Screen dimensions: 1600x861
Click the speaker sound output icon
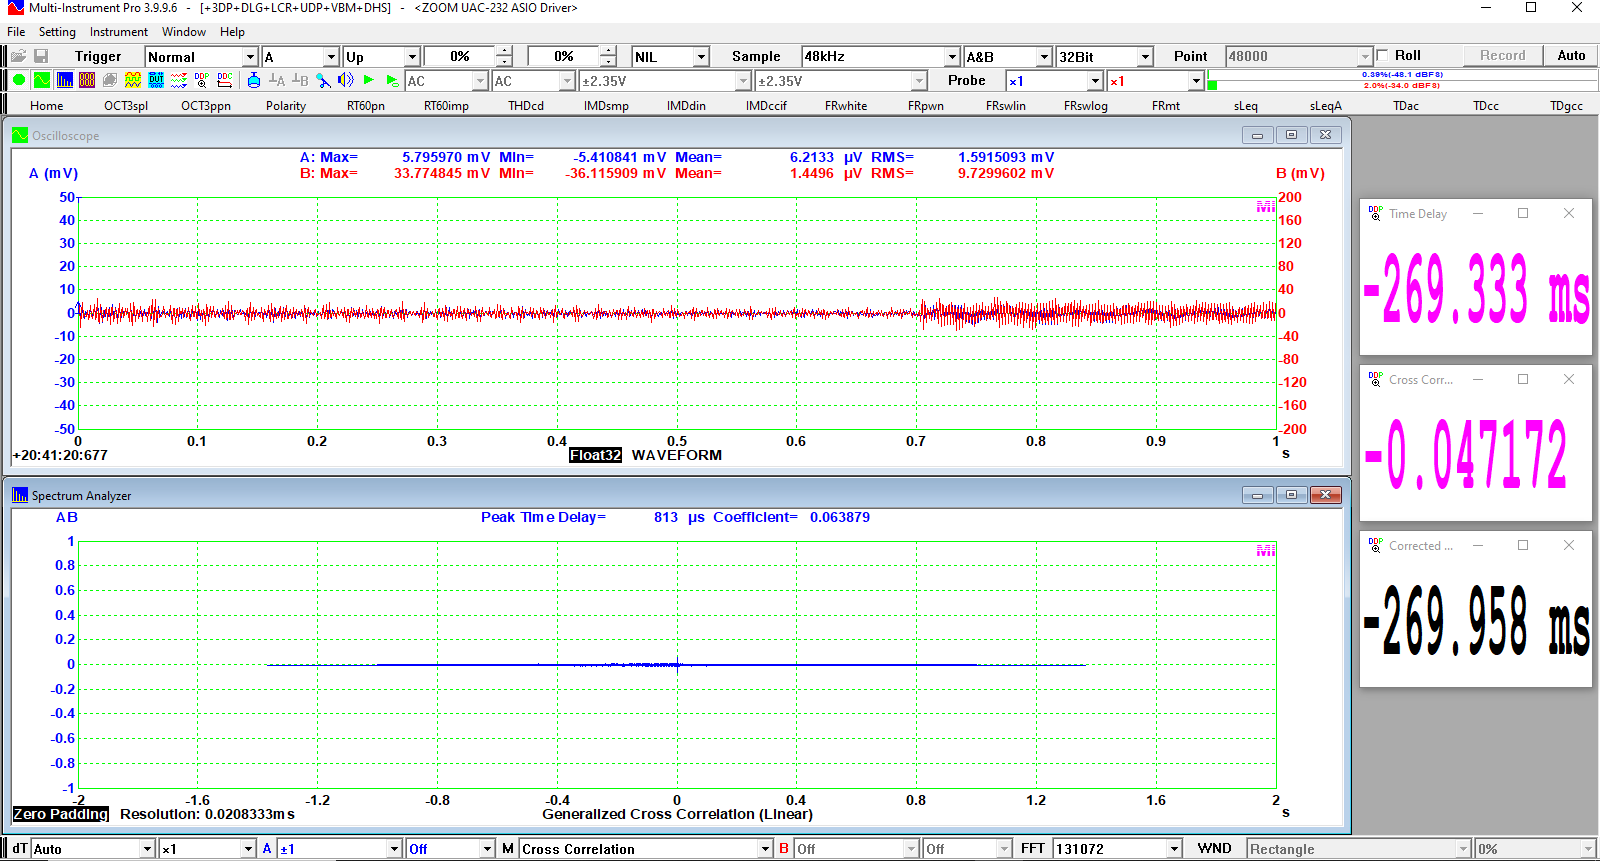point(345,80)
